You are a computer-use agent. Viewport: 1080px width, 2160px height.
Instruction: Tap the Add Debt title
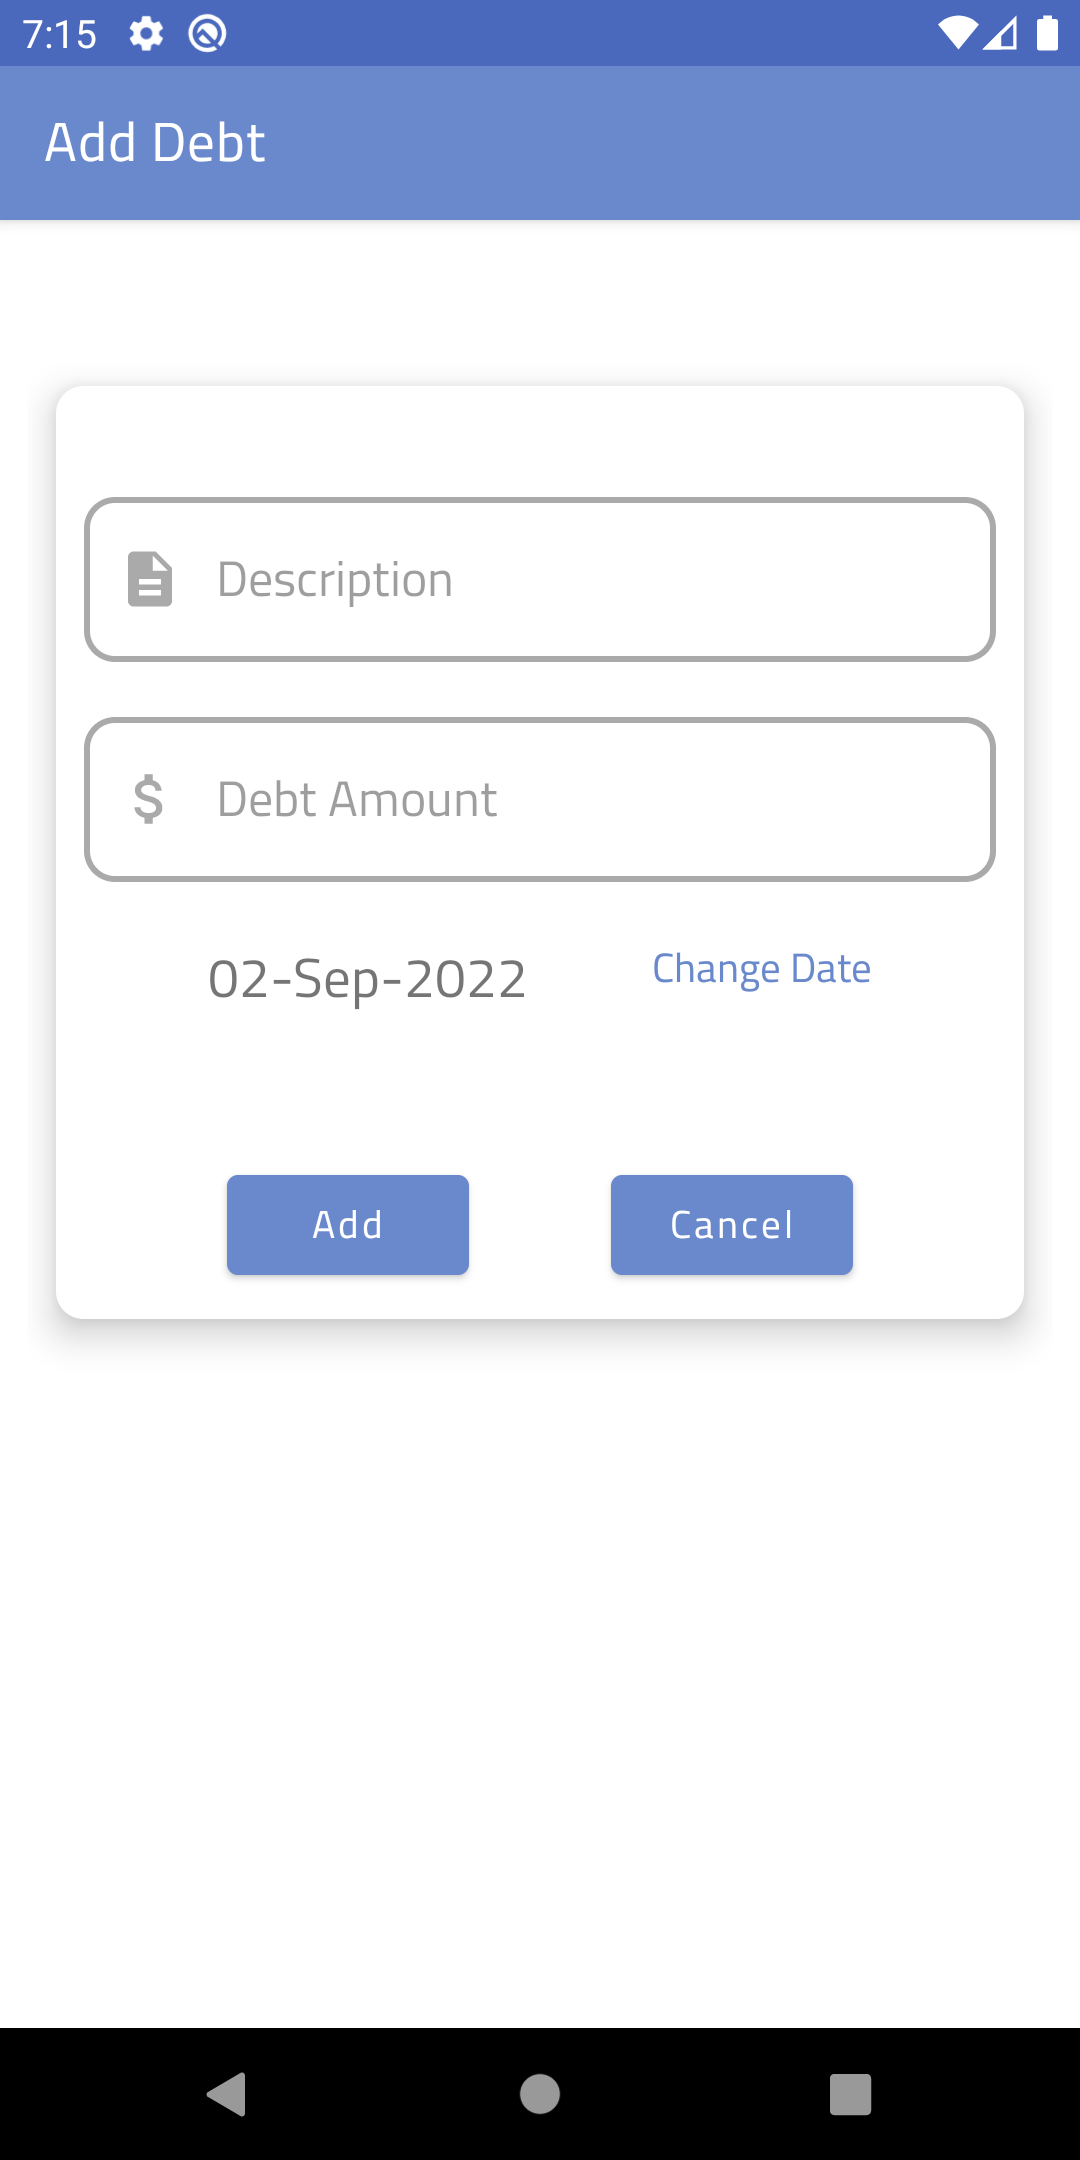pyautogui.click(x=155, y=143)
